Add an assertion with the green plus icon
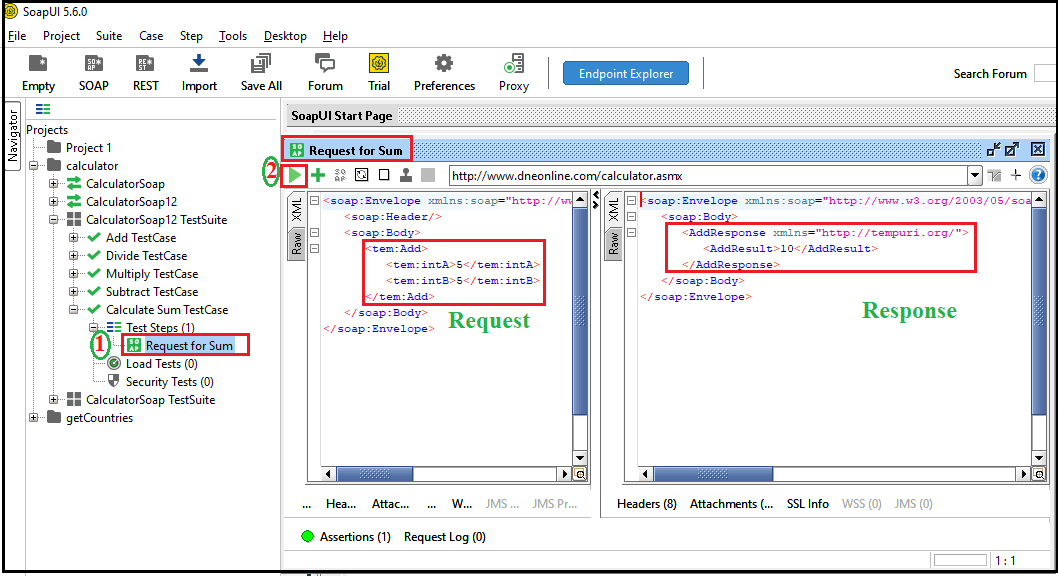Viewport: 1058px width, 576px height. [x=318, y=175]
